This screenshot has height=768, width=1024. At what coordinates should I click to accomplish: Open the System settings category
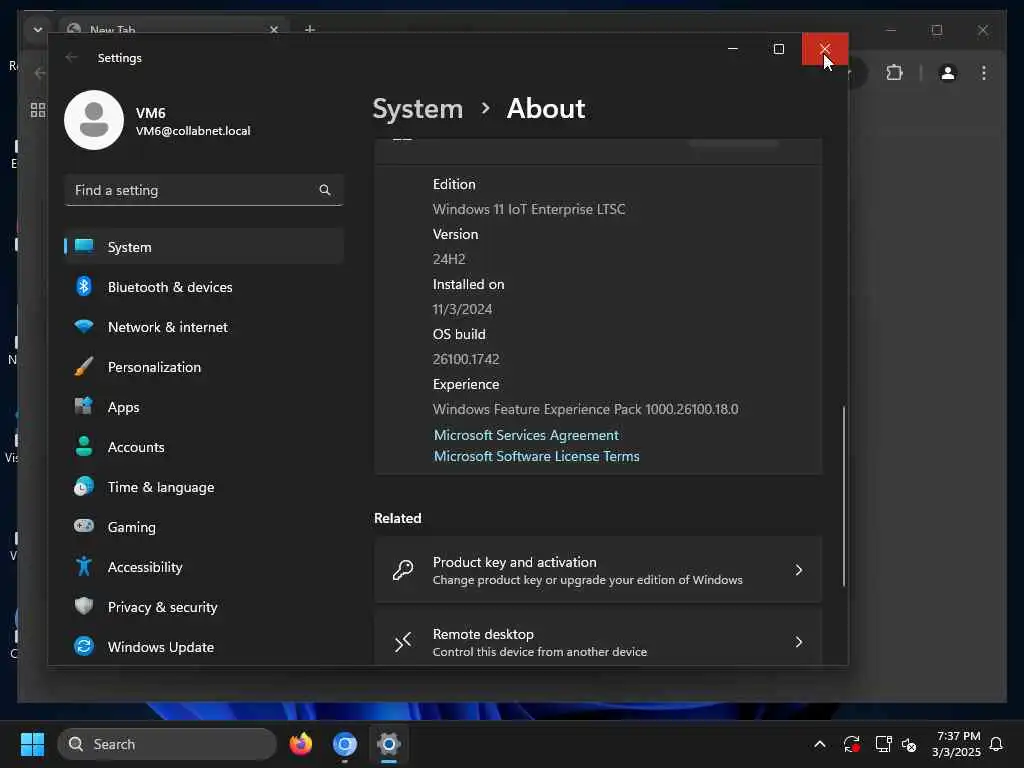[x=204, y=247]
